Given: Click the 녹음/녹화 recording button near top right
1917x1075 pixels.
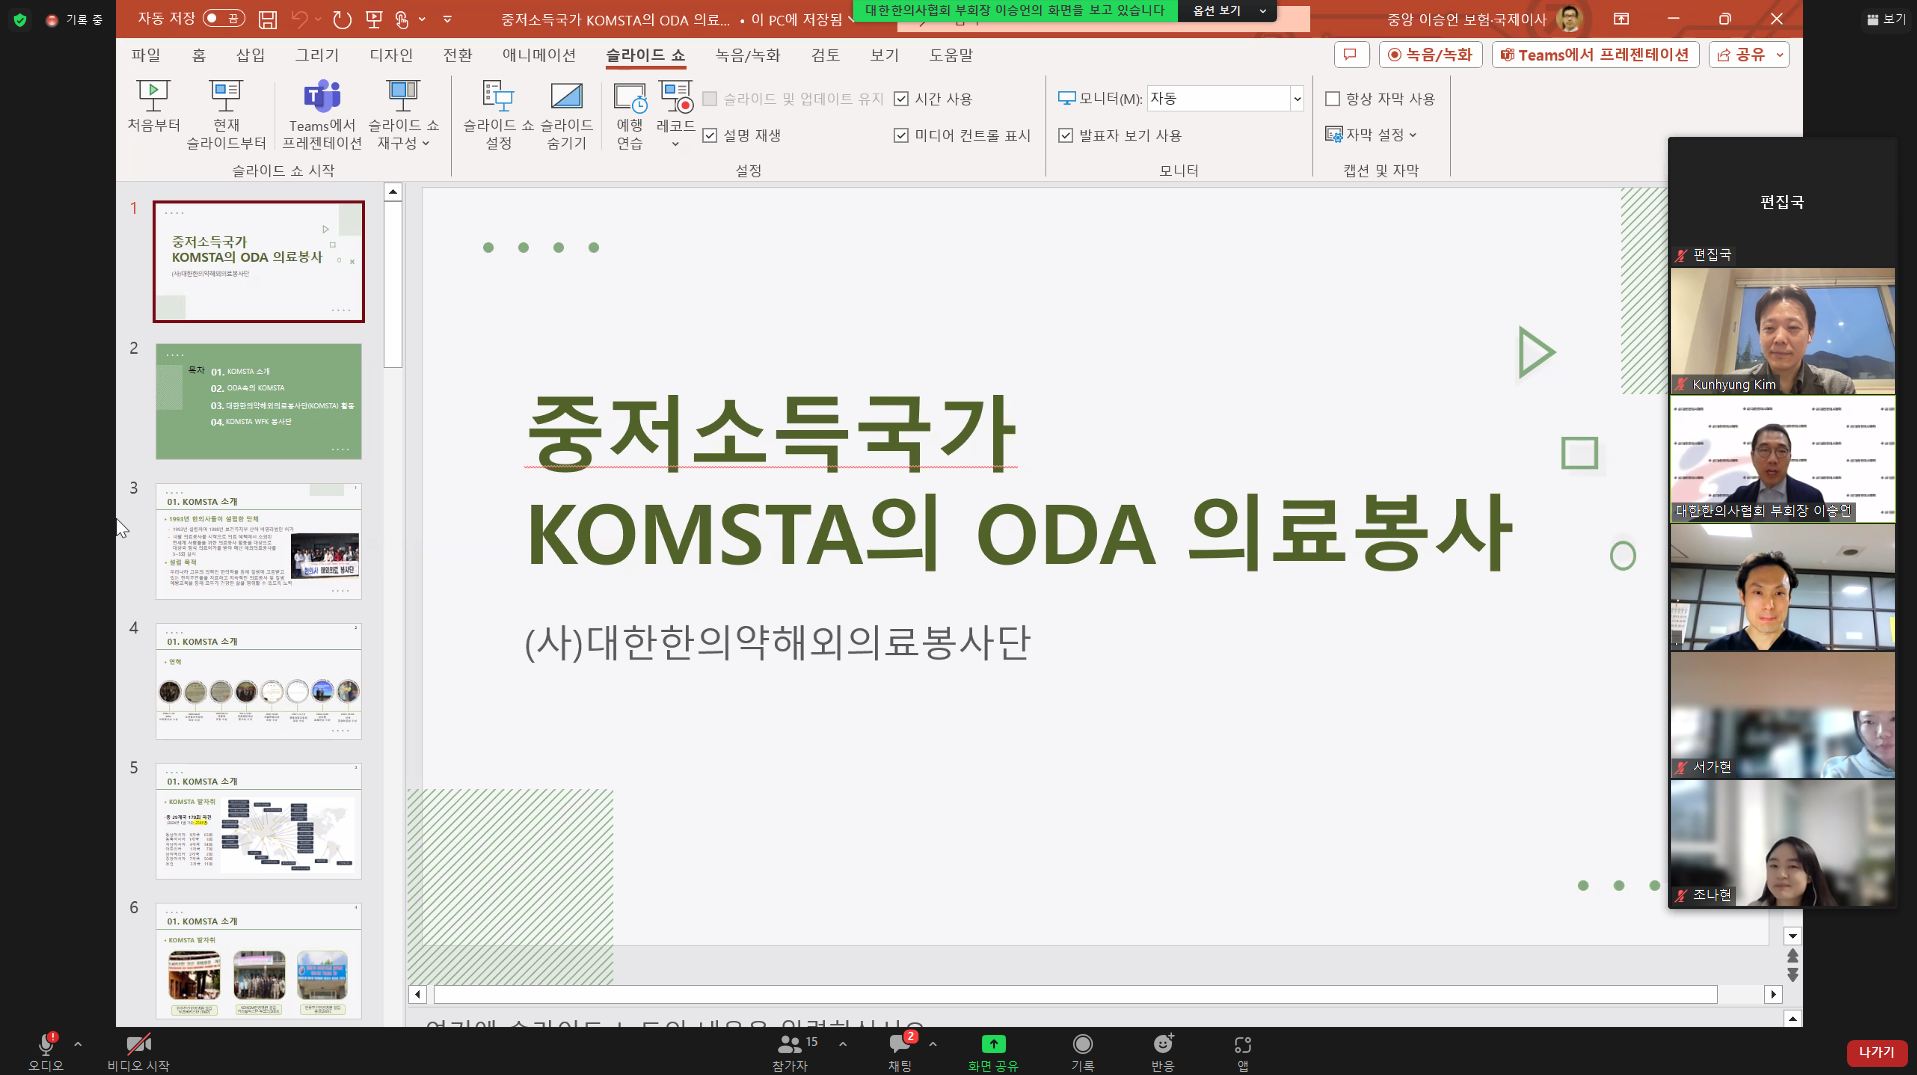Looking at the screenshot, I should coord(1430,54).
